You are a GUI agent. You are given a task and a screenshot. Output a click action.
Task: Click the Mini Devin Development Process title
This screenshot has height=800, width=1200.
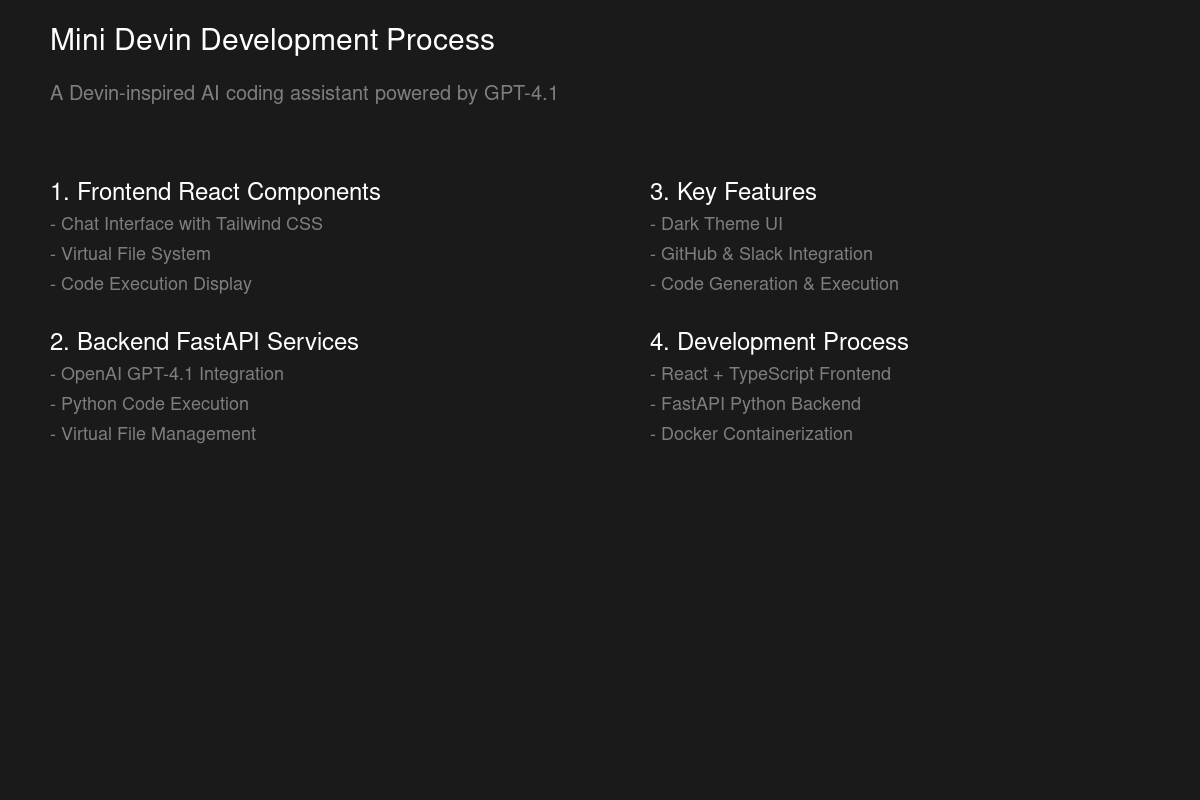(272, 40)
